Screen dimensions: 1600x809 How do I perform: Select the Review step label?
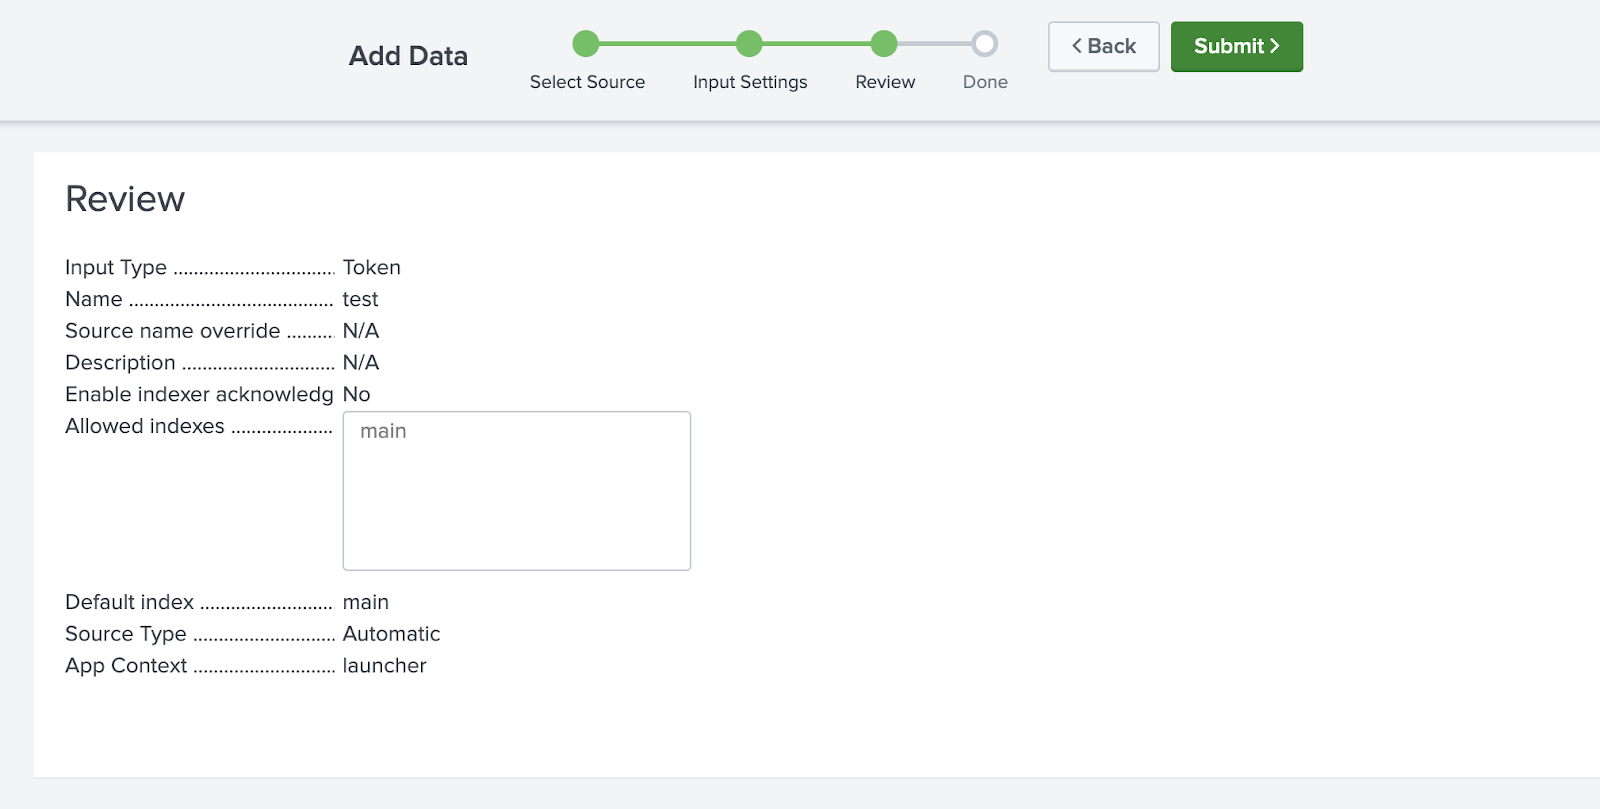tap(885, 82)
